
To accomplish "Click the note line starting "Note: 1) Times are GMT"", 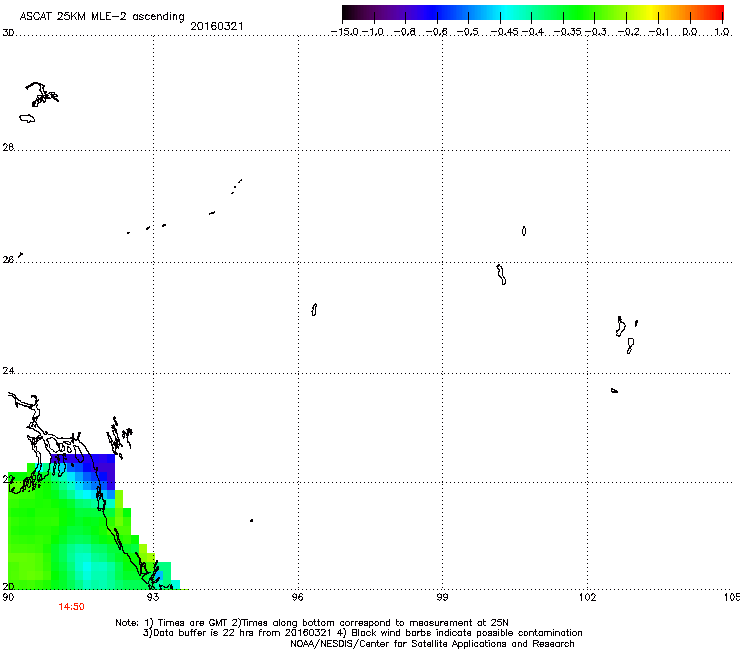I will 311,623.
